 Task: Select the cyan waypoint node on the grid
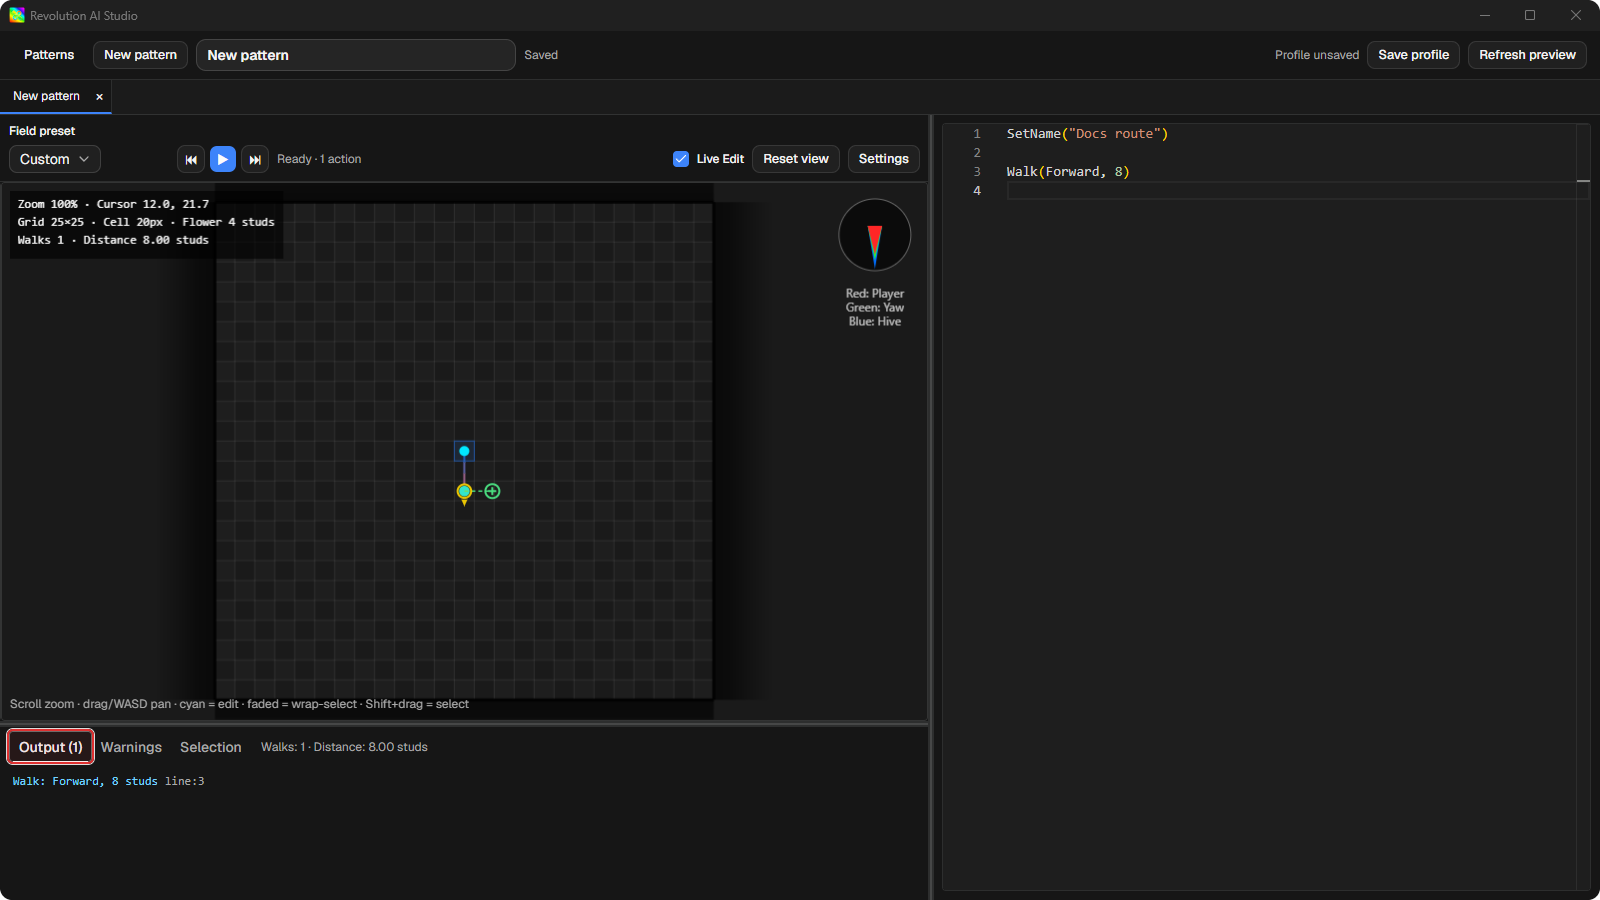click(464, 451)
